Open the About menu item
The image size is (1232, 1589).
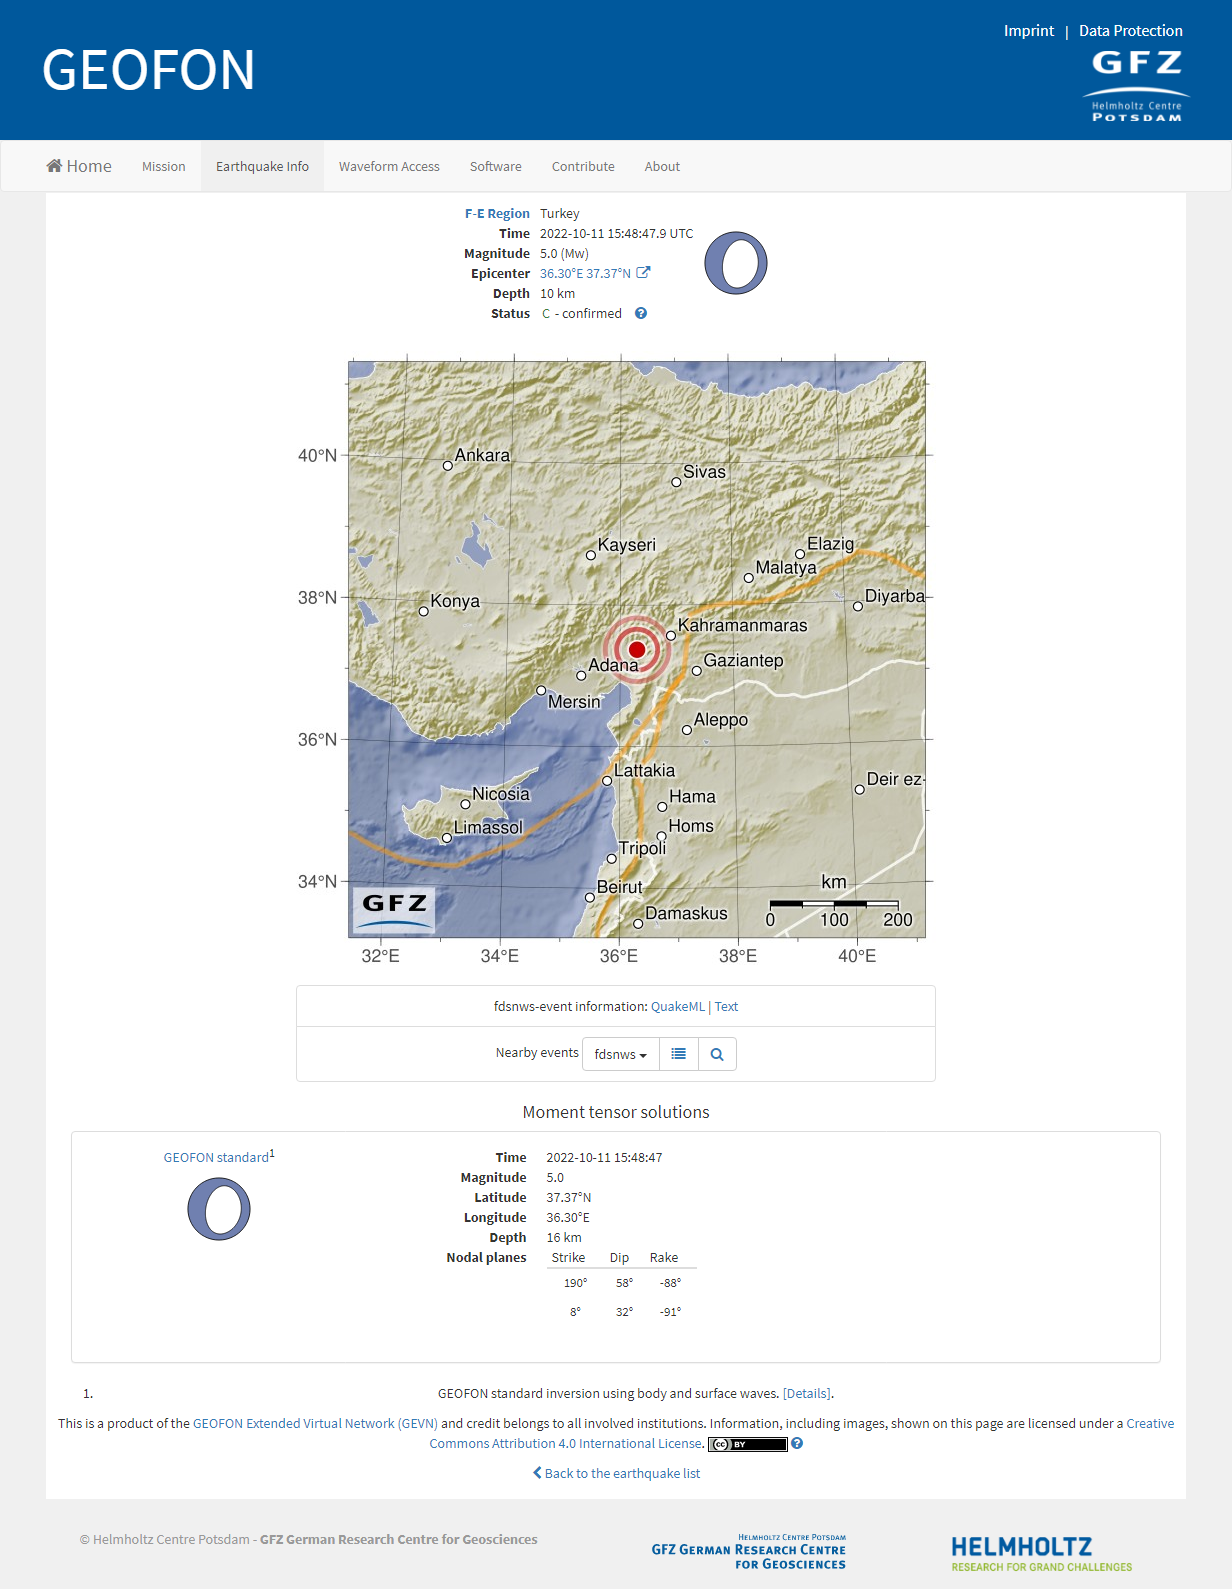[x=662, y=166]
